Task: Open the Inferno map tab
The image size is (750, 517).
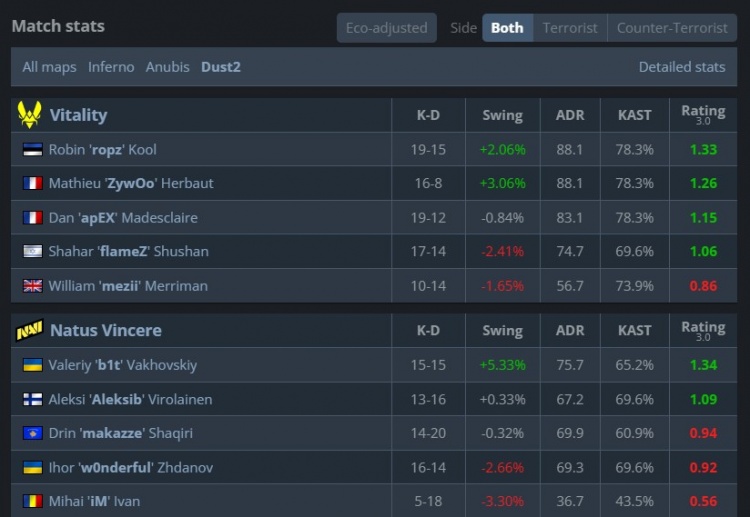Action: click(x=111, y=67)
